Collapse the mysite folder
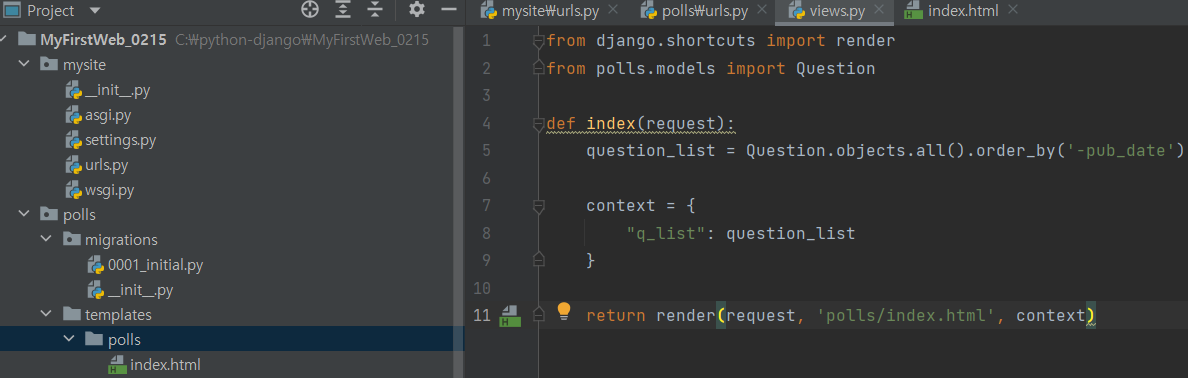This screenshot has width=1188, height=378. coord(23,65)
